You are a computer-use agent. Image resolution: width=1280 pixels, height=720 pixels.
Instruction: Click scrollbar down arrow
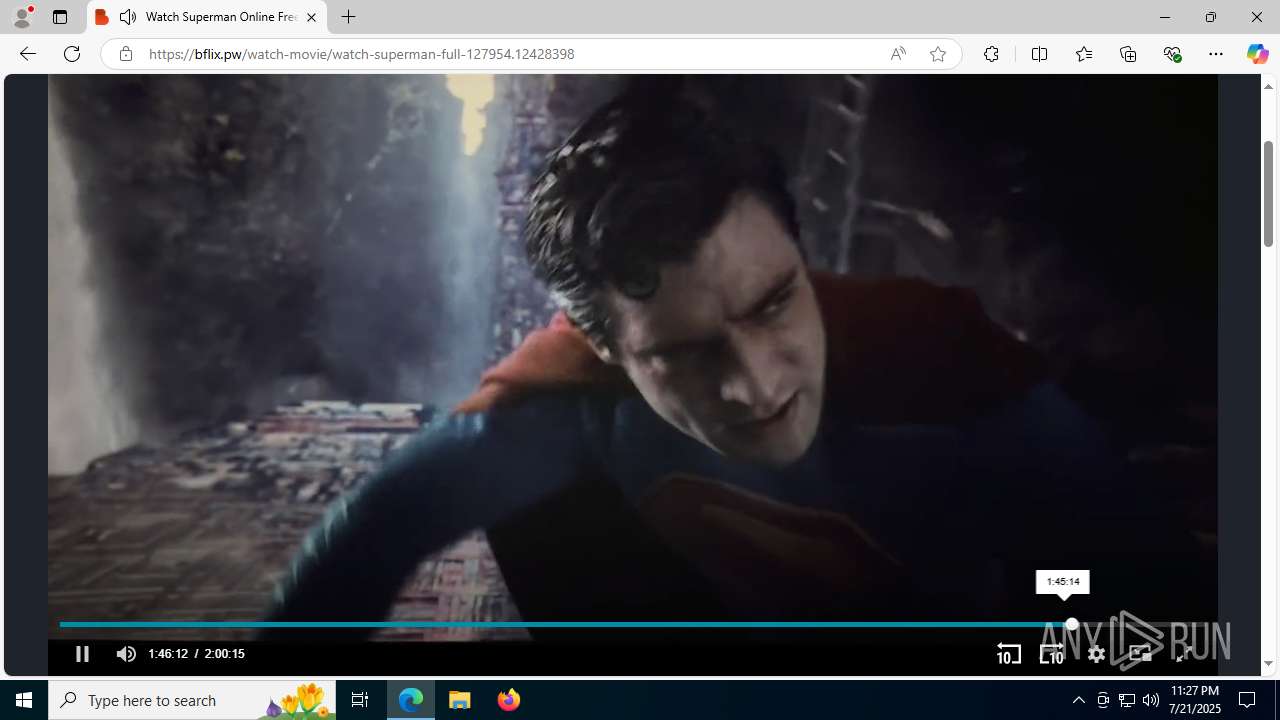point(1268,664)
